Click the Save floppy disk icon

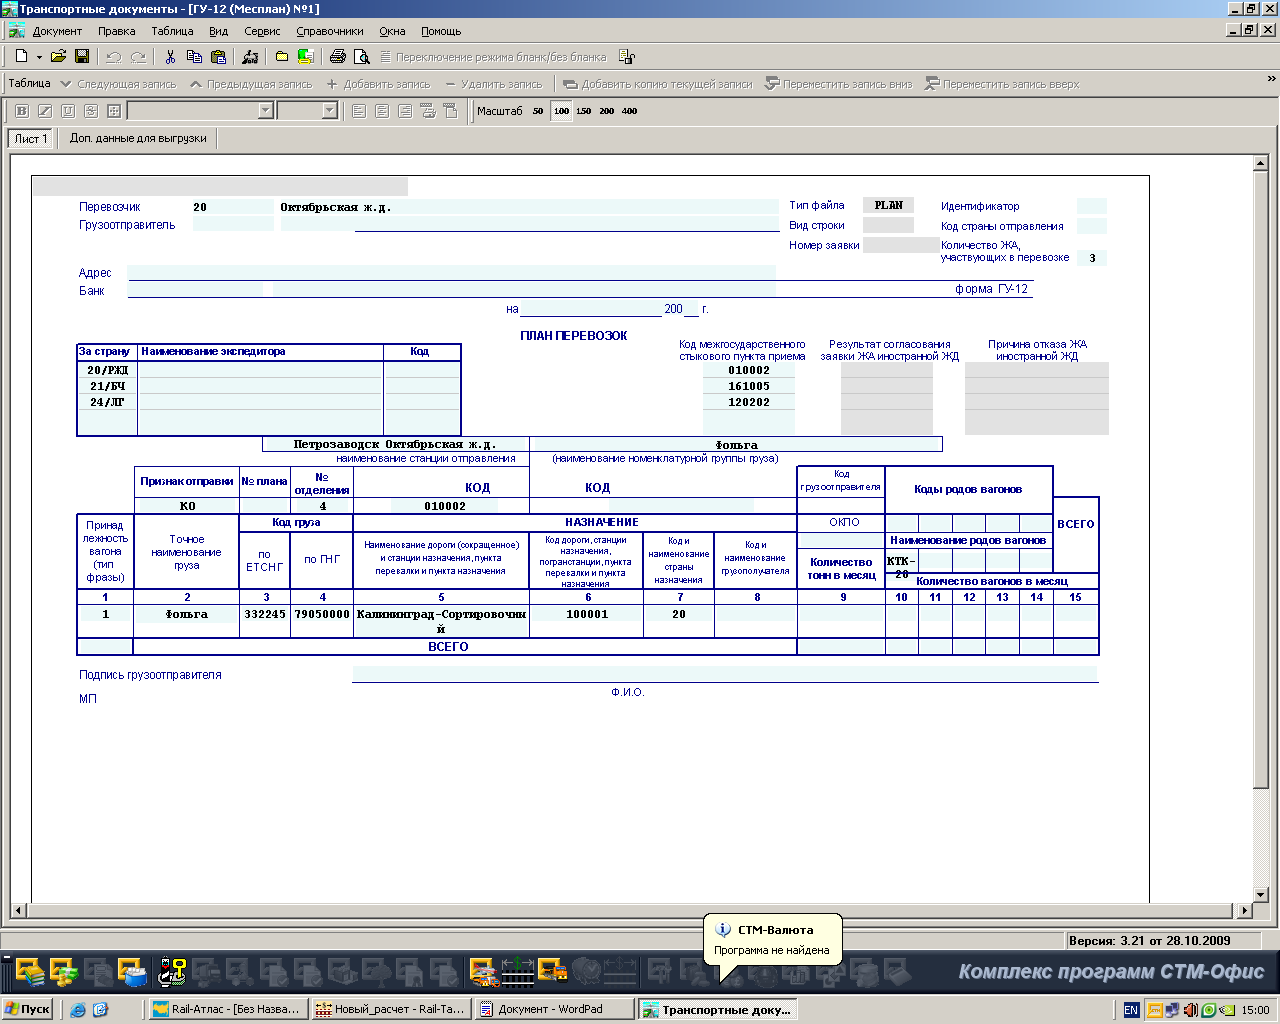tap(82, 57)
